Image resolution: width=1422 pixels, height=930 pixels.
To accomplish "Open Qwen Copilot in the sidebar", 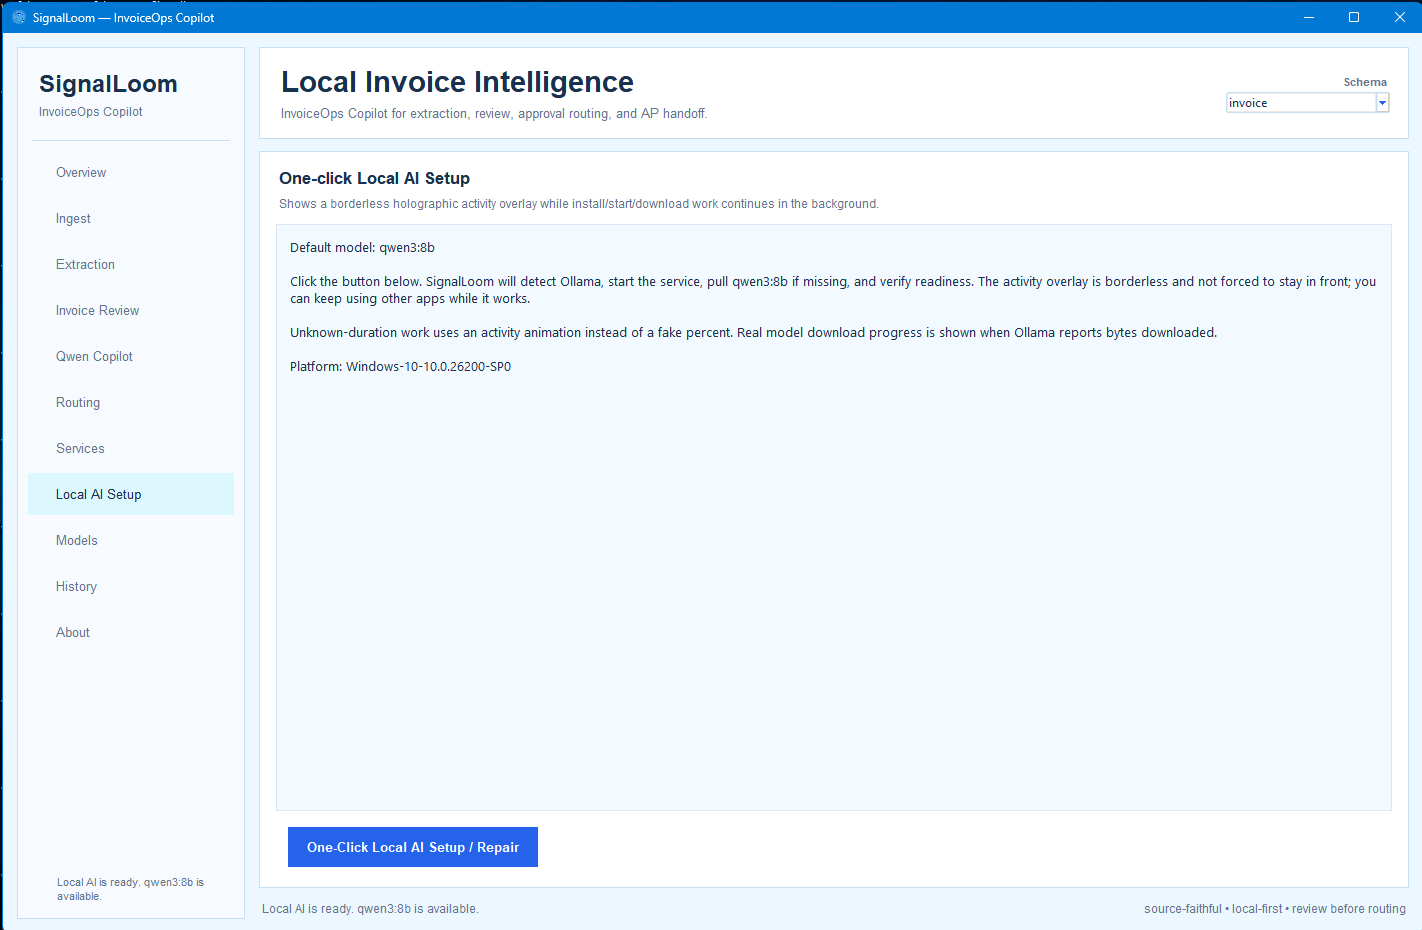I will click(x=131, y=356).
